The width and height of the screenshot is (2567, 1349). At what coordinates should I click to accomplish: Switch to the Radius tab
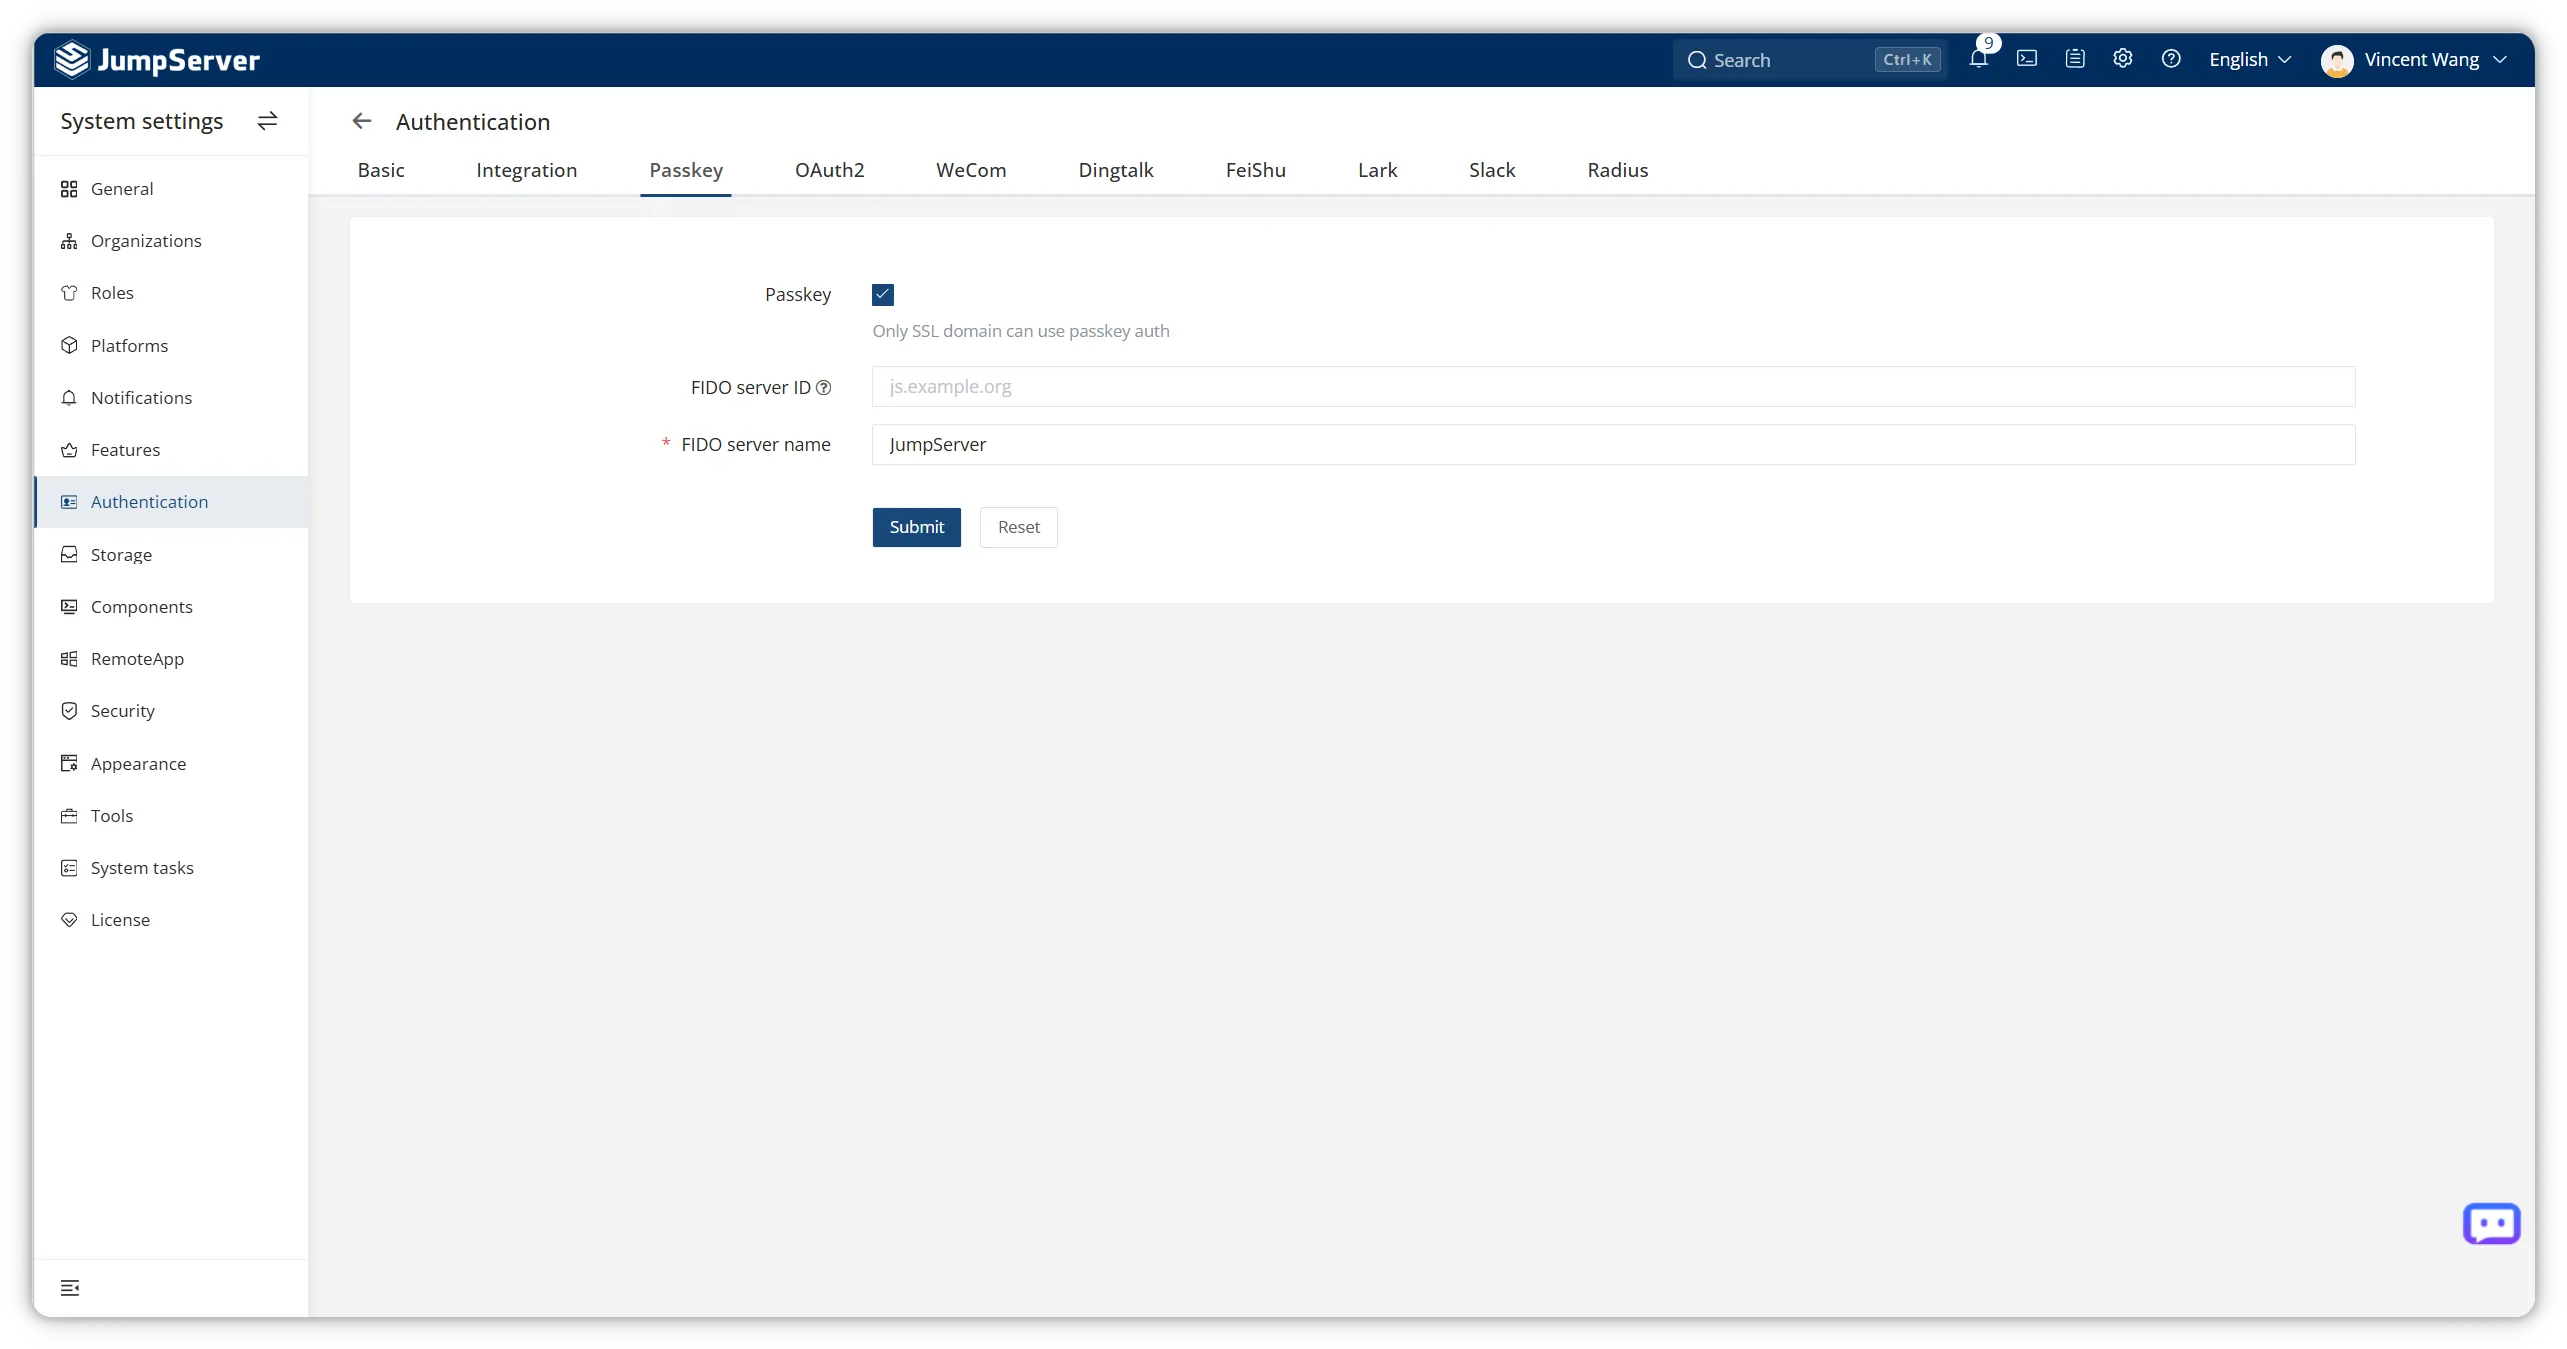(1617, 170)
